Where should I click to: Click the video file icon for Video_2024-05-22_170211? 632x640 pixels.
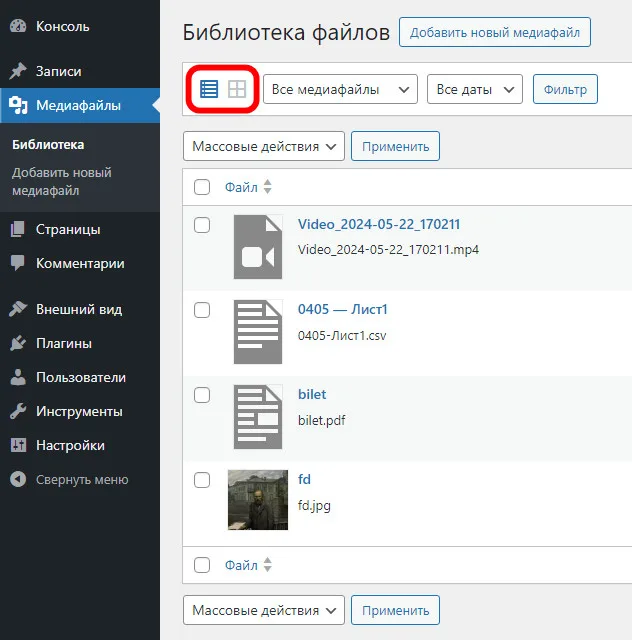258,247
